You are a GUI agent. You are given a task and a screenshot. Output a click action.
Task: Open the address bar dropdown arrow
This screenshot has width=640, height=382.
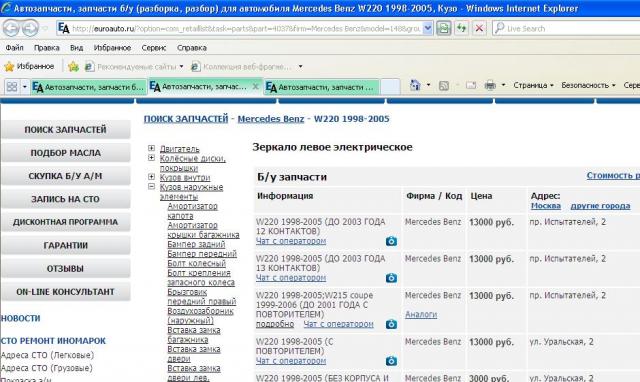click(427, 28)
